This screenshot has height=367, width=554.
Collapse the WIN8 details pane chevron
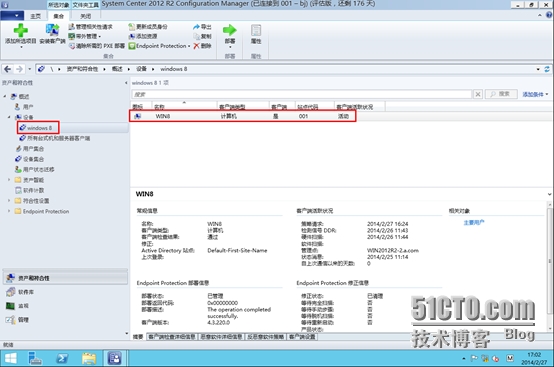549,194
